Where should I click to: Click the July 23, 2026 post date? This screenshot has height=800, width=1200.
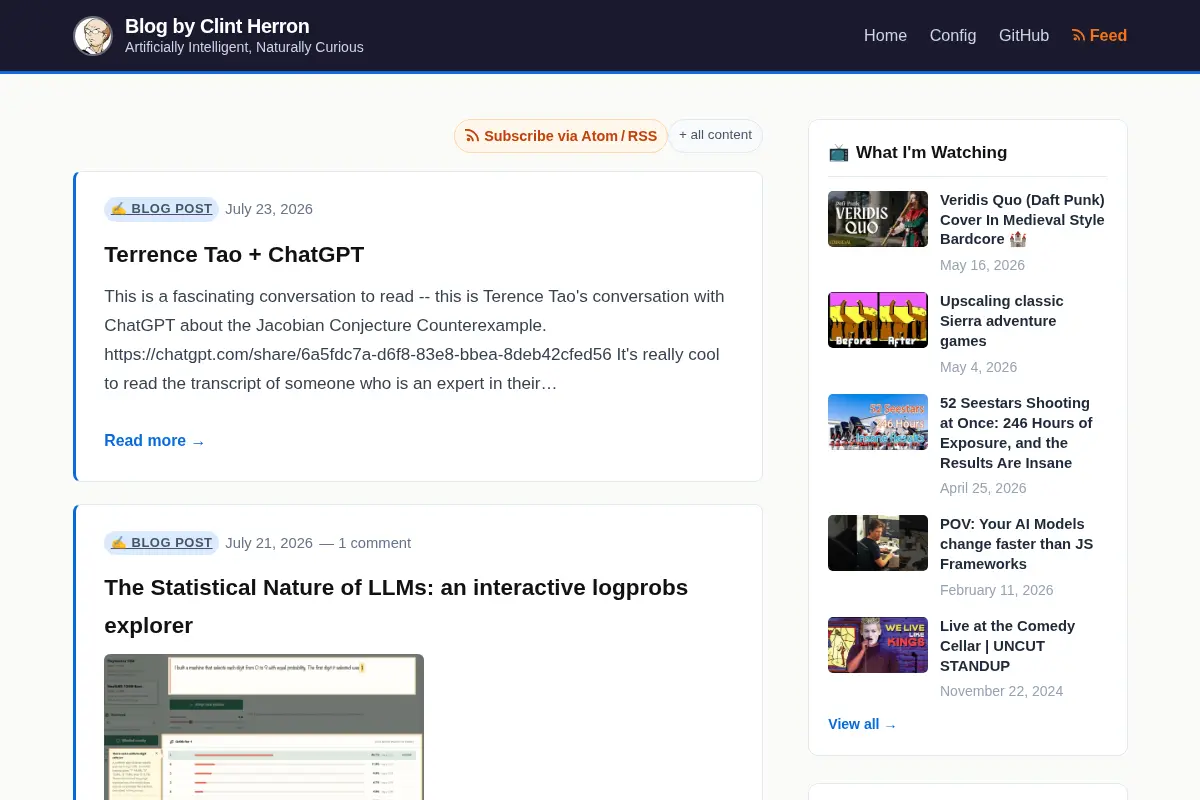point(269,209)
